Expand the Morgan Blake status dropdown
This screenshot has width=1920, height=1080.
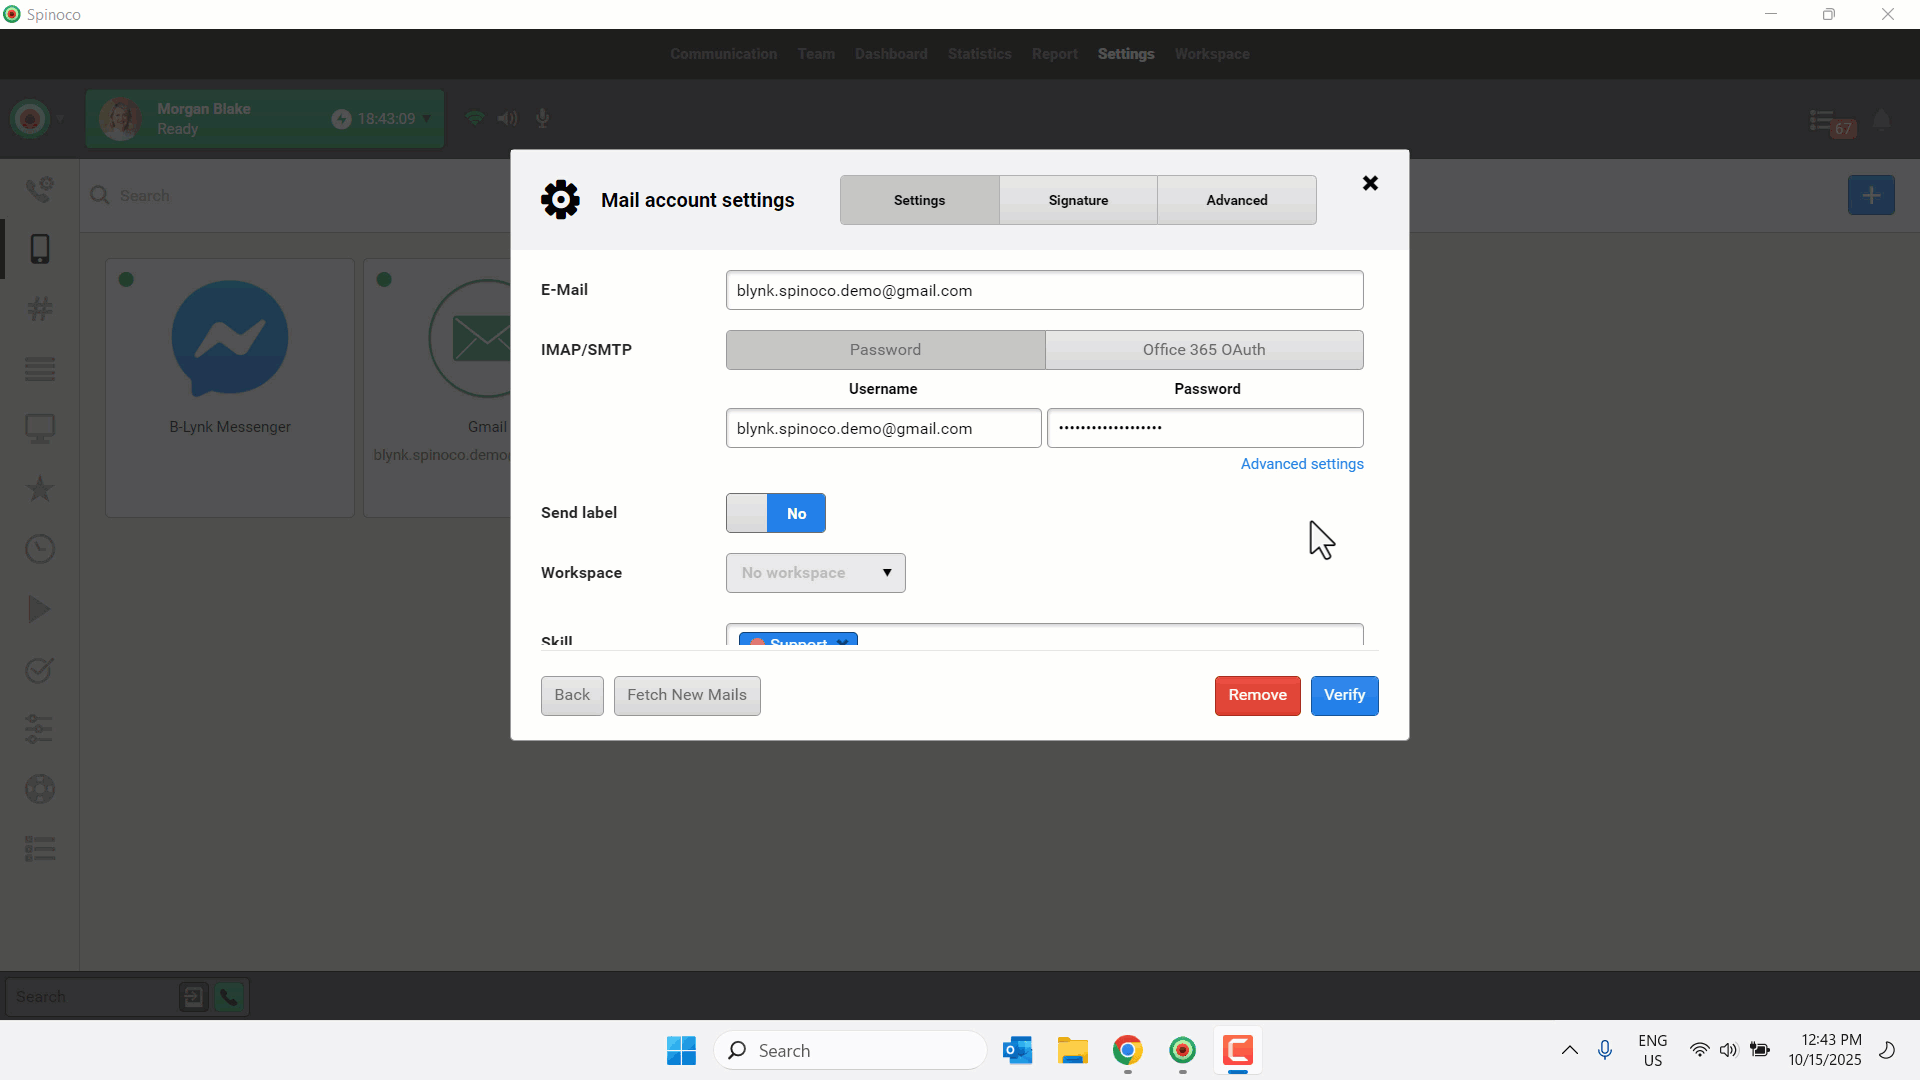click(x=427, y=119)
